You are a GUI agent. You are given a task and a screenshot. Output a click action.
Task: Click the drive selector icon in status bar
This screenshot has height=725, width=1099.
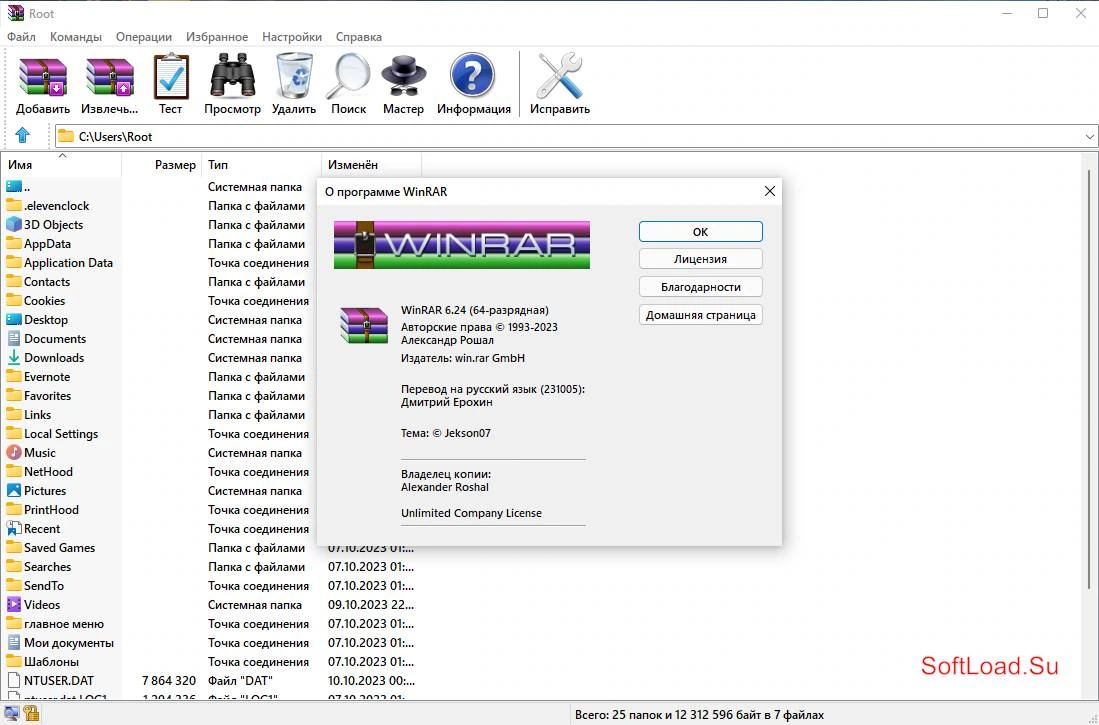click(x=11, y=714)
